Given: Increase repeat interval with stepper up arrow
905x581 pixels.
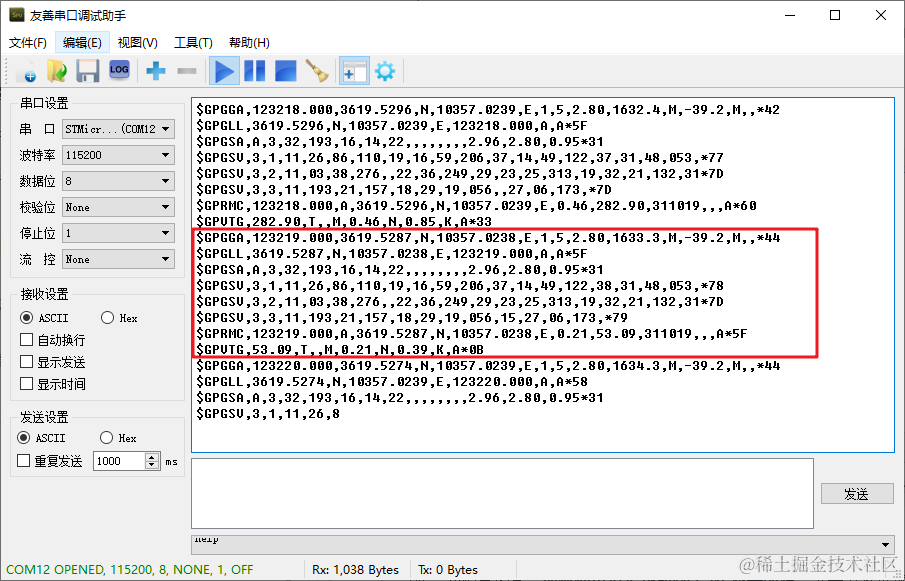Looking at the screenshot, I should 152,457.
